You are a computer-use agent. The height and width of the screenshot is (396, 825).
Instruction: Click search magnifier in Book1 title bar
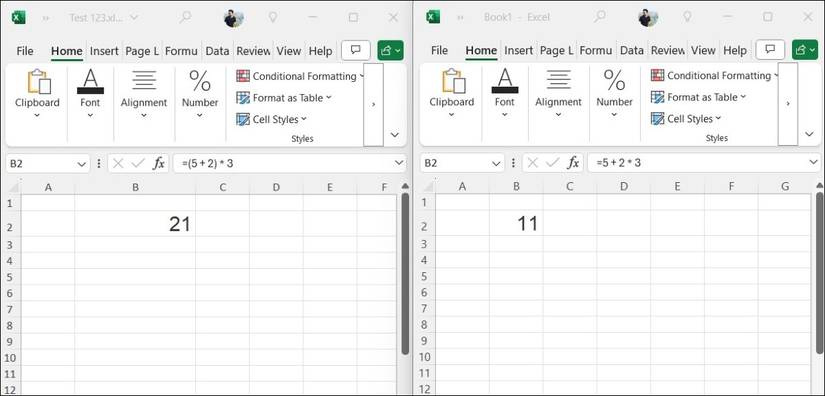point(600,17)
